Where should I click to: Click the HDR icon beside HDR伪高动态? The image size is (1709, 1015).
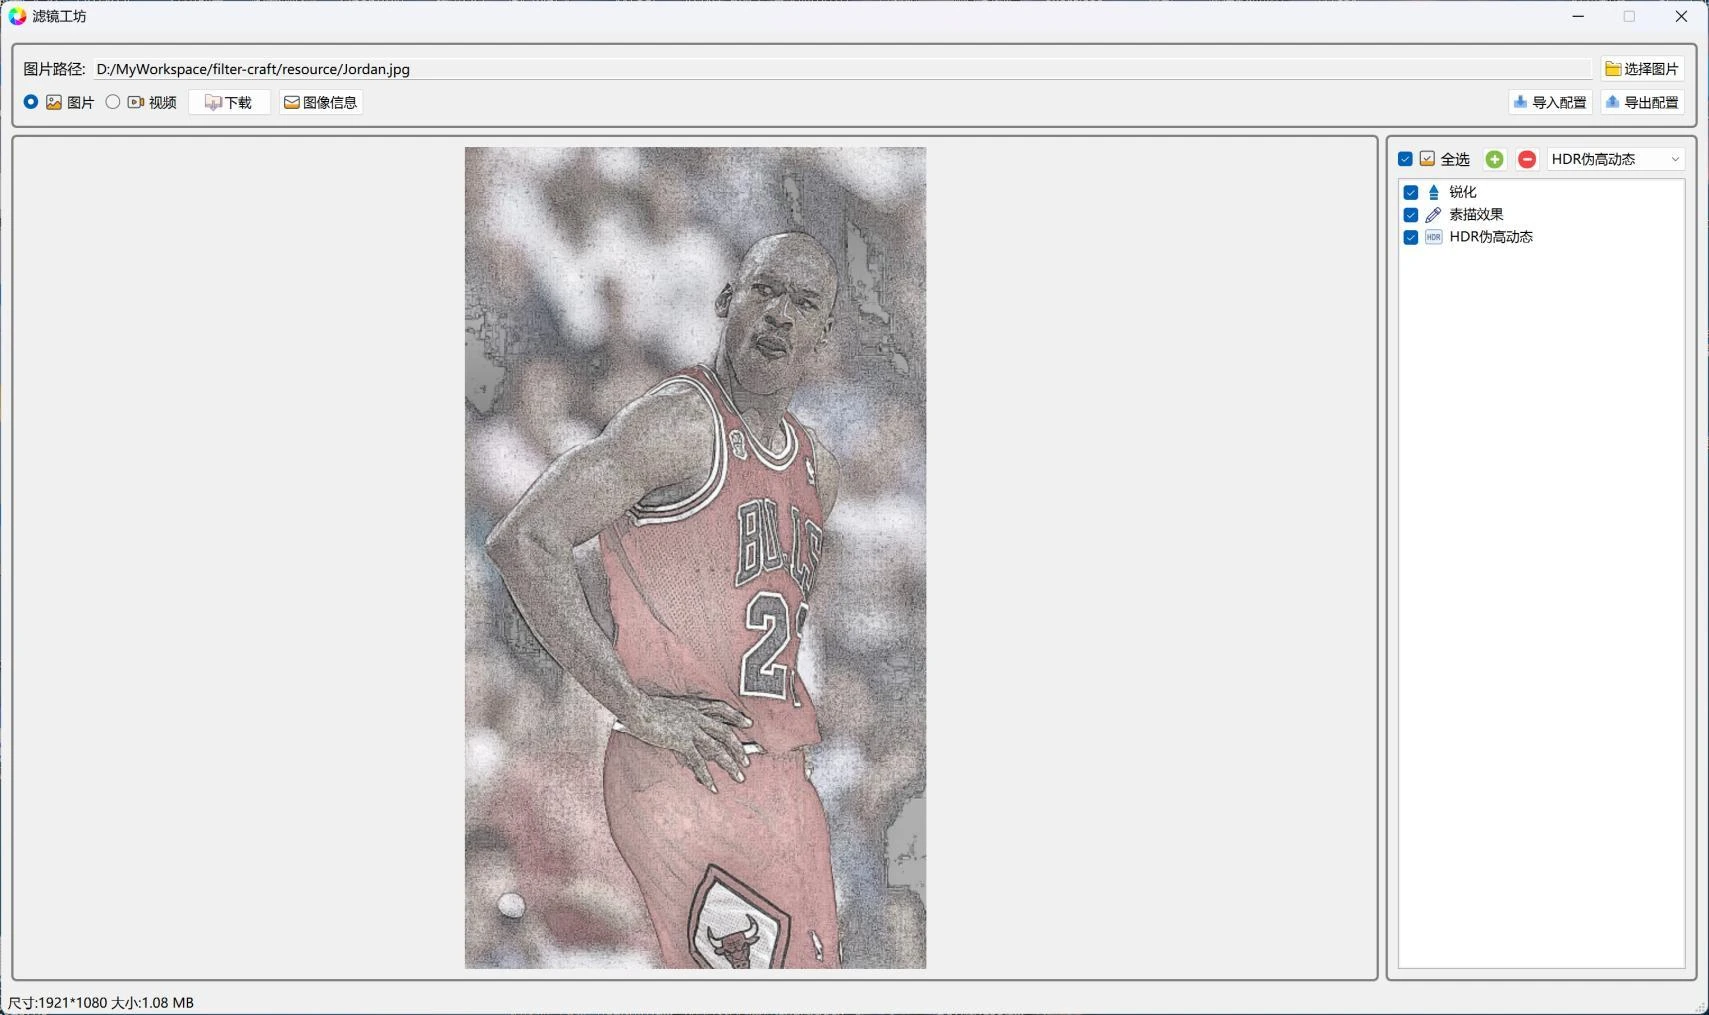click(1433, 237)
